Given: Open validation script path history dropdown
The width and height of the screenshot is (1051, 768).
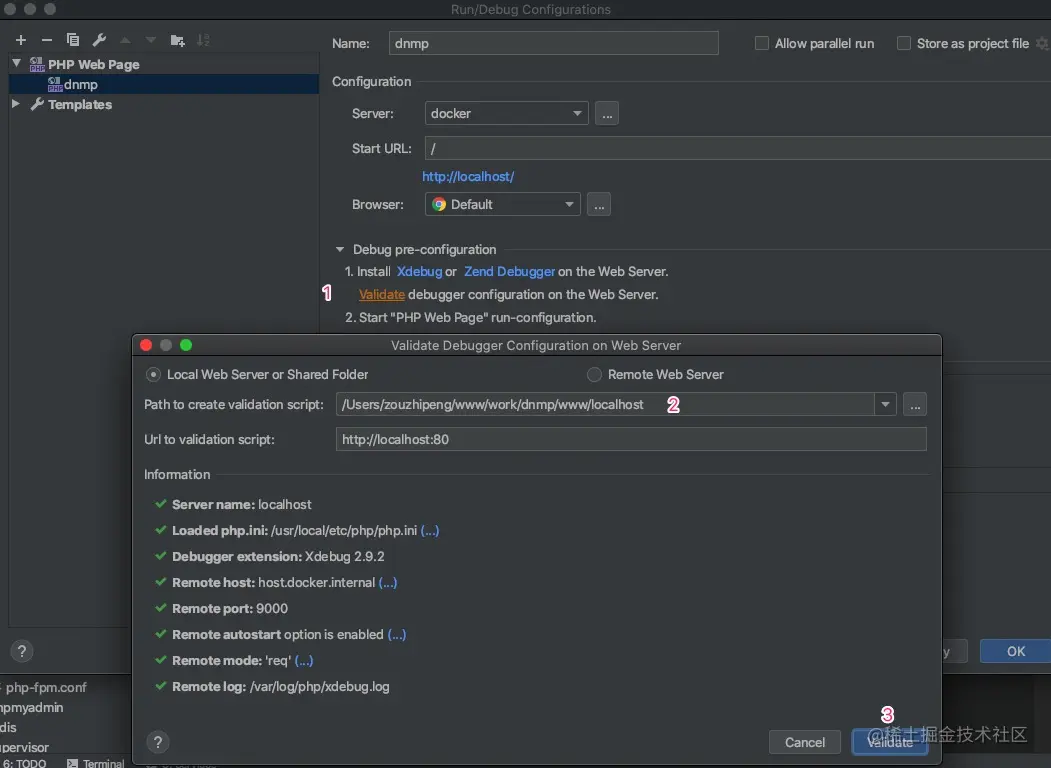Looking at the screenshot, I should [x=885, y=405].
